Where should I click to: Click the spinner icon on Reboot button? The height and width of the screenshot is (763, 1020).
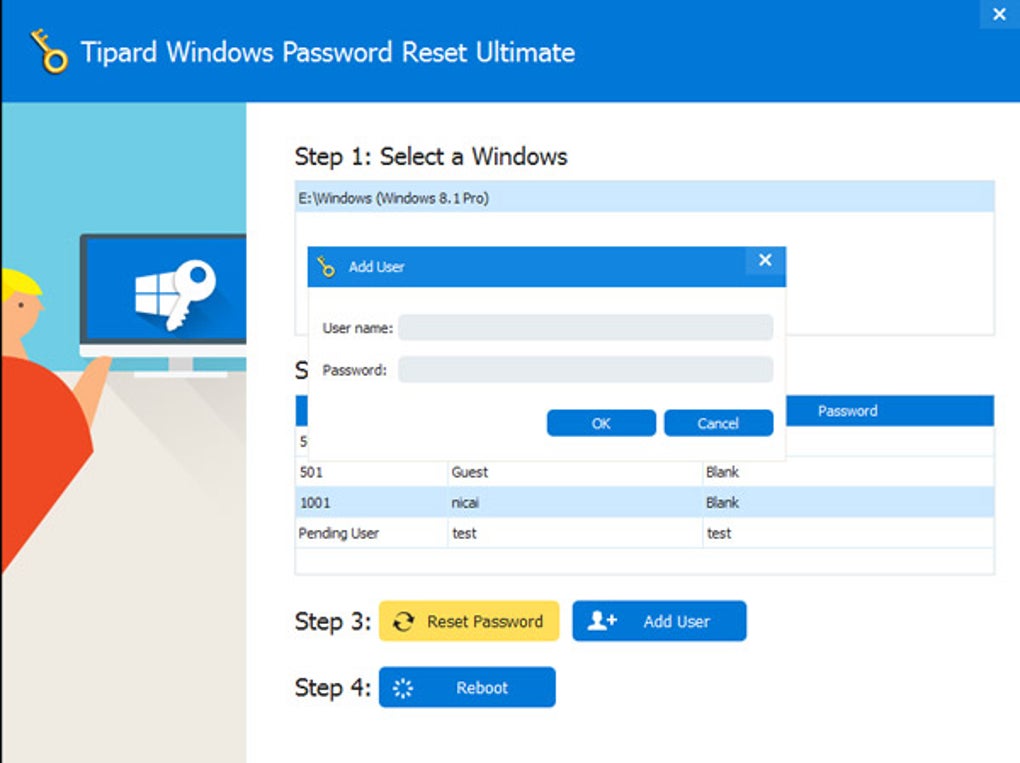[x=403, y=688]
